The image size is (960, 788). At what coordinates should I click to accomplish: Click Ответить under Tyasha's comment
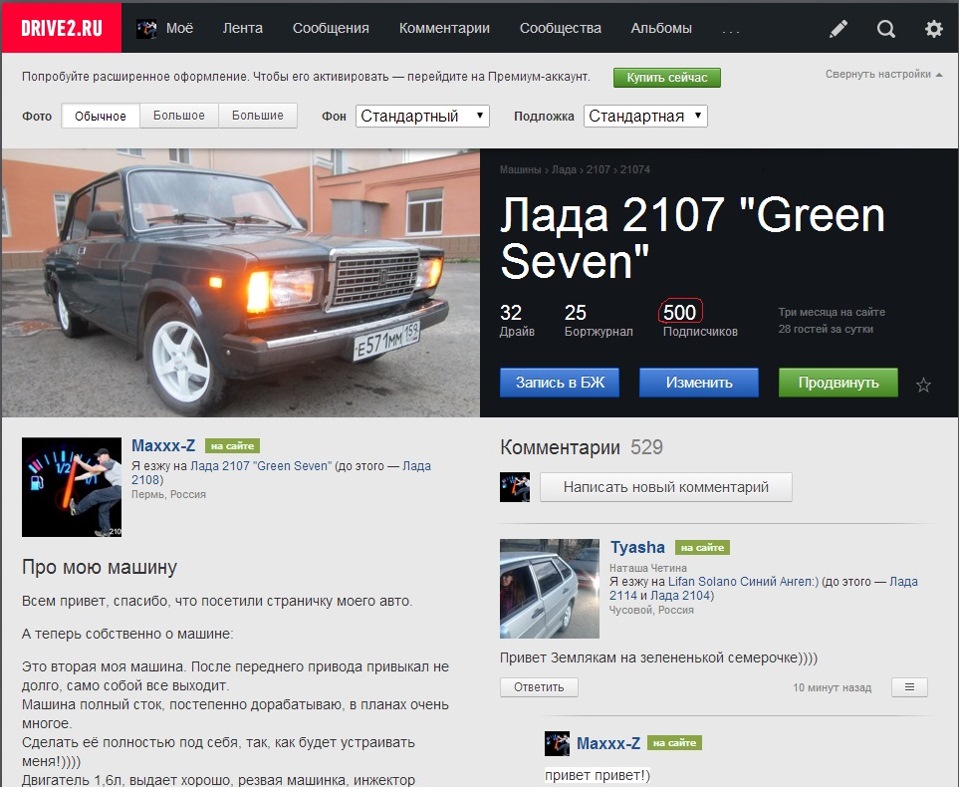click(x=539, y=687)
